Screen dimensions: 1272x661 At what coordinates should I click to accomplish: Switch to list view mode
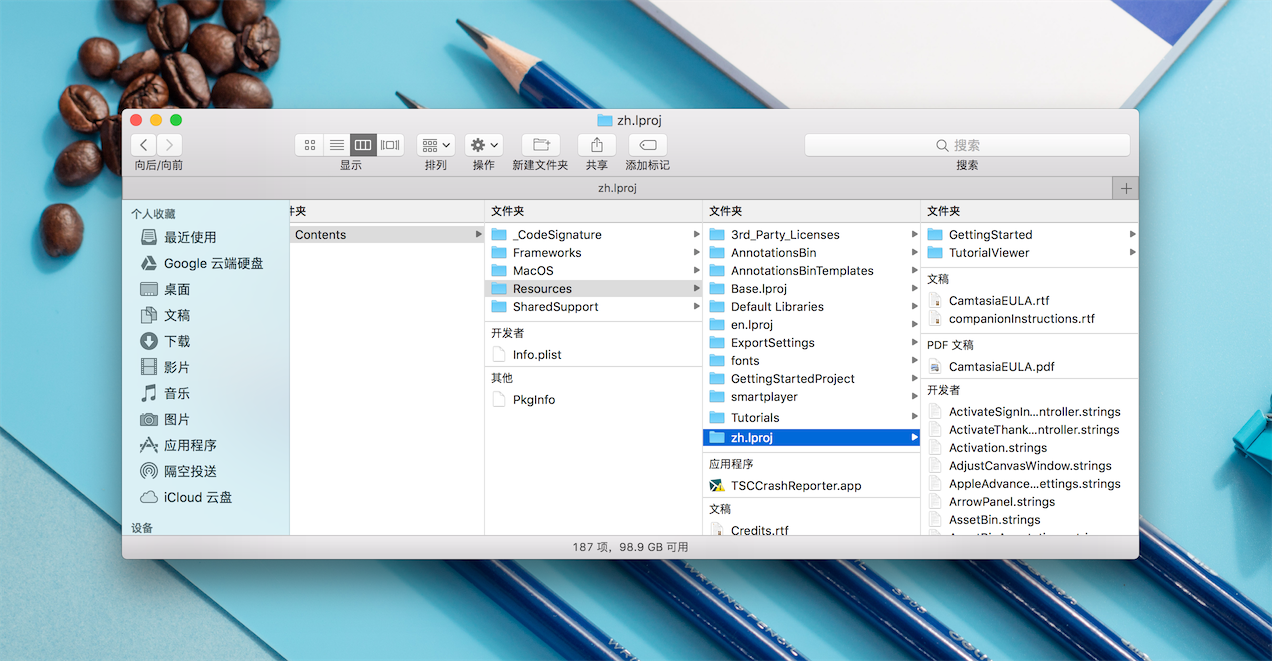(x=337, y=145)
